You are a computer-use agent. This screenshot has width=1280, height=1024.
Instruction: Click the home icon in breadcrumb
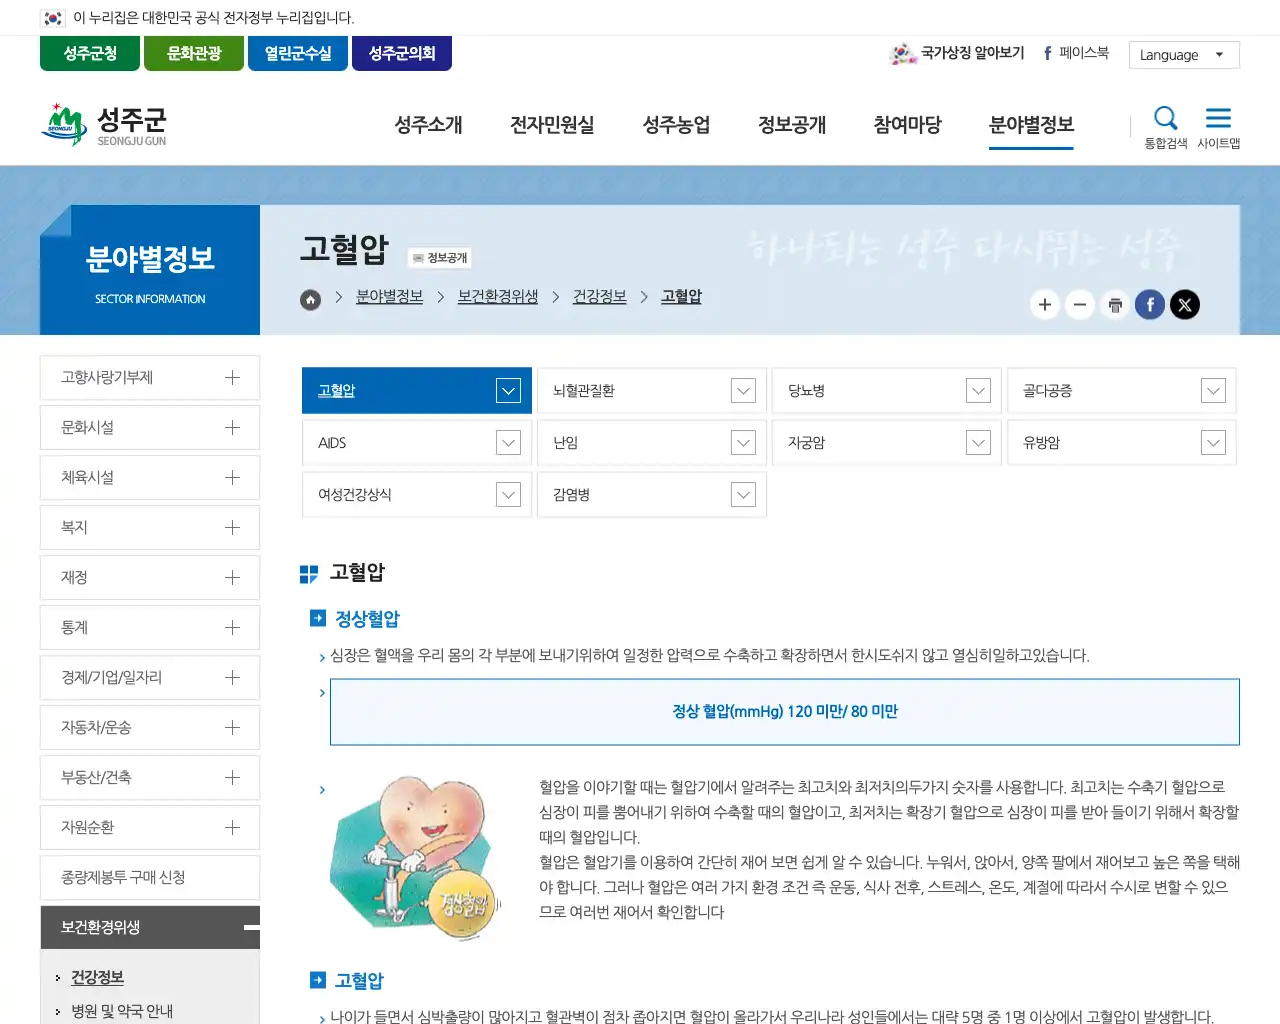(x=311, y=299)
